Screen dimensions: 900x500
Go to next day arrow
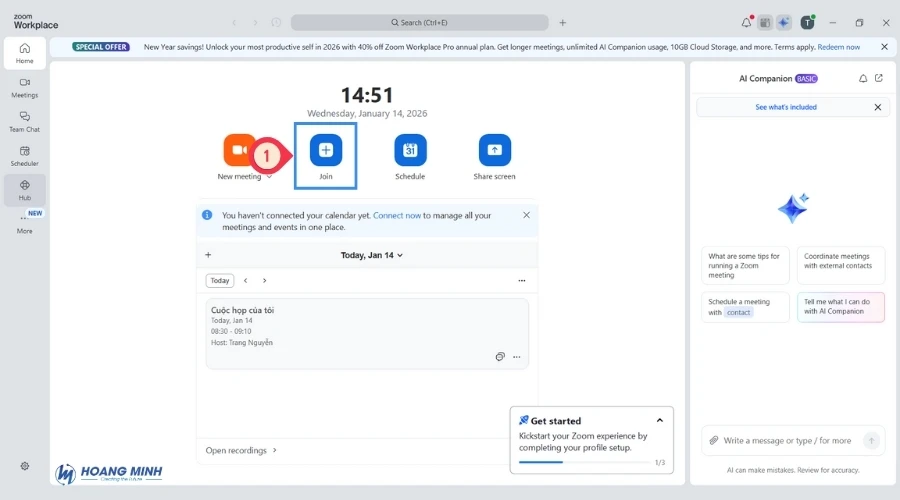pos(265,281)
